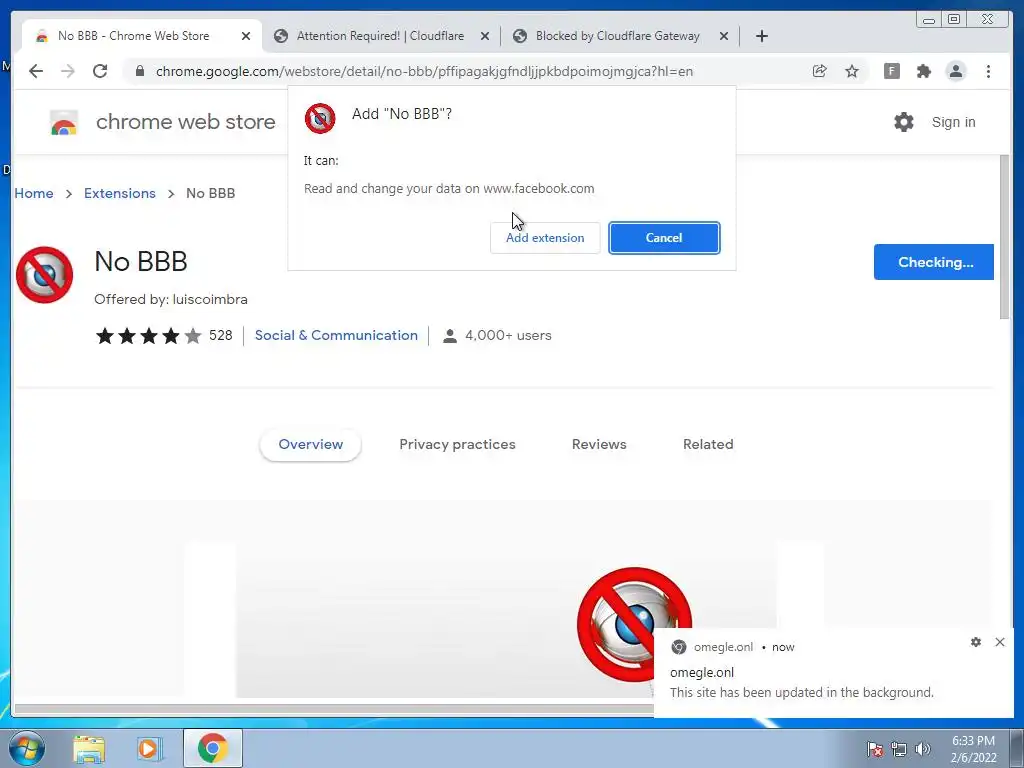The height and width of the screenshot is (768, 1024).
Task: Go to the Extensions breadcrumb
Action: 120,193
